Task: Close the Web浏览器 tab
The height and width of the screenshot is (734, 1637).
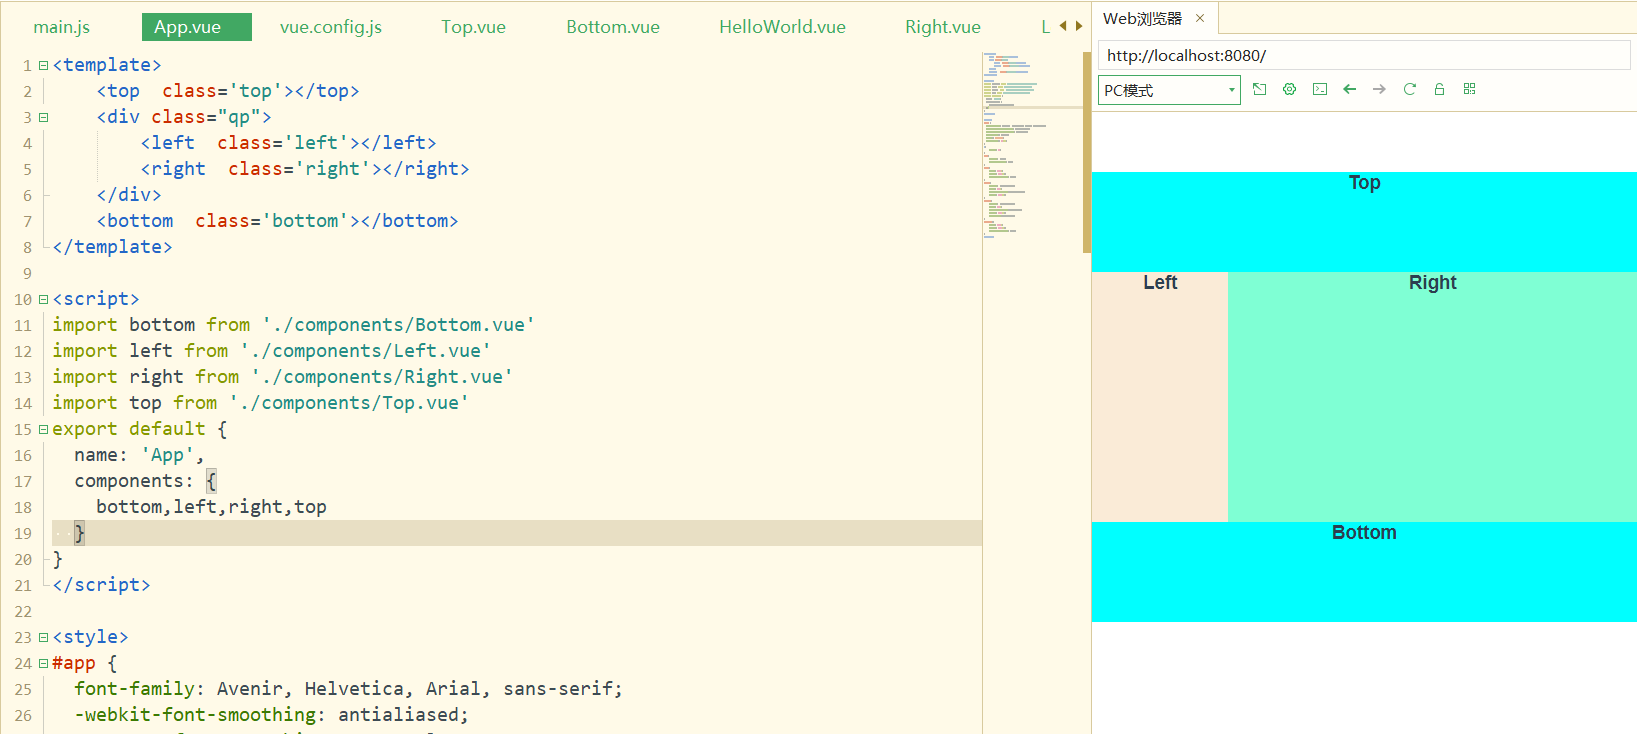Action: coord(1200,18)
